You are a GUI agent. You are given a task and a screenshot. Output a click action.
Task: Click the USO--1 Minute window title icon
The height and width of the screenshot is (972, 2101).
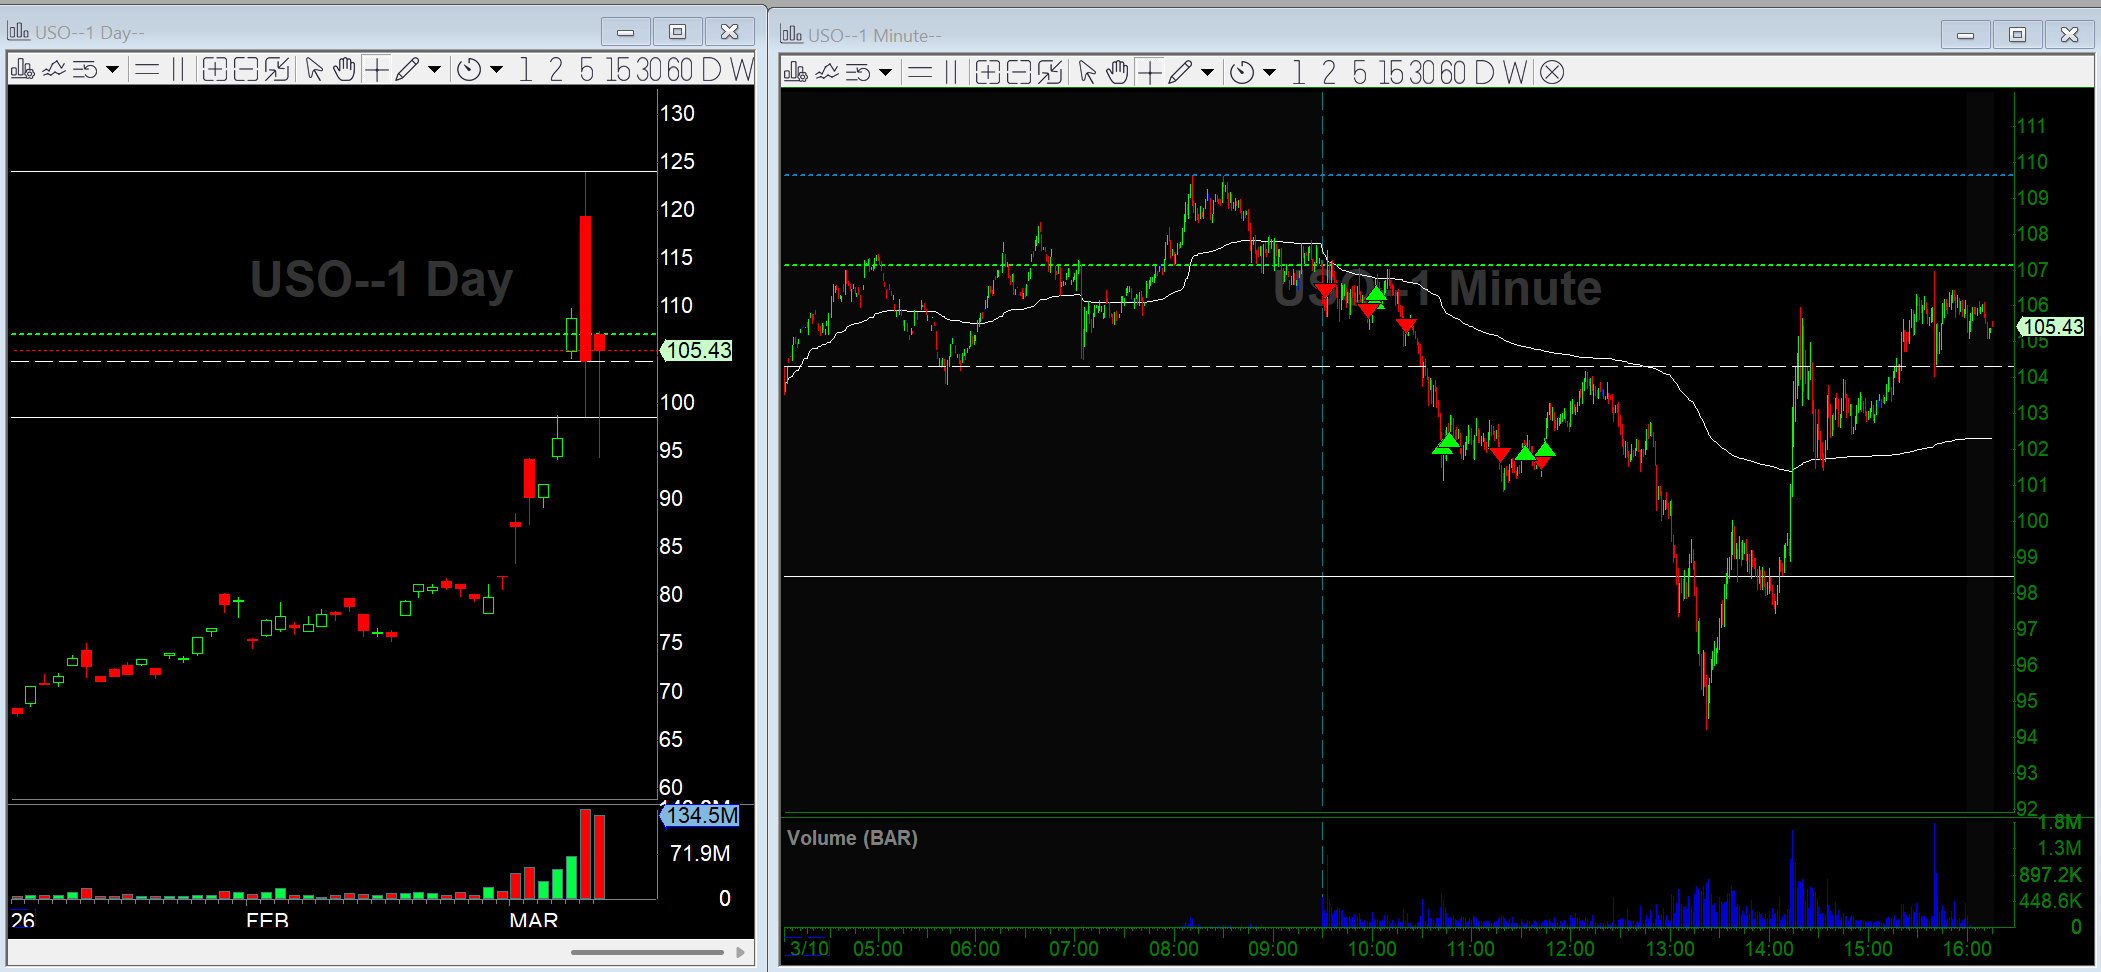792,35
